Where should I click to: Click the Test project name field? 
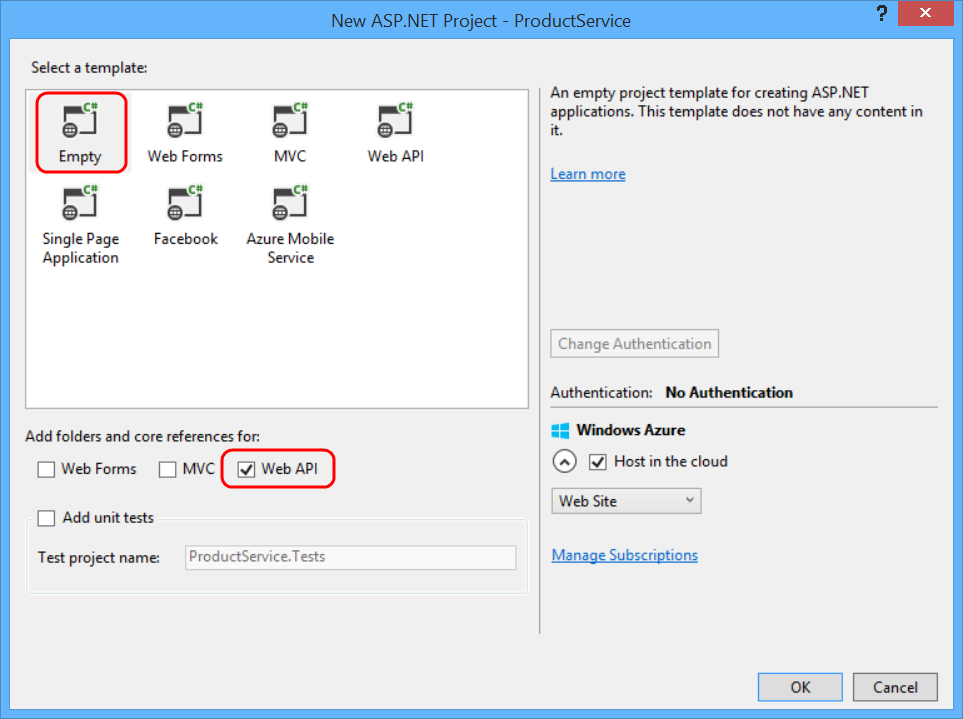tap(351, 557)
